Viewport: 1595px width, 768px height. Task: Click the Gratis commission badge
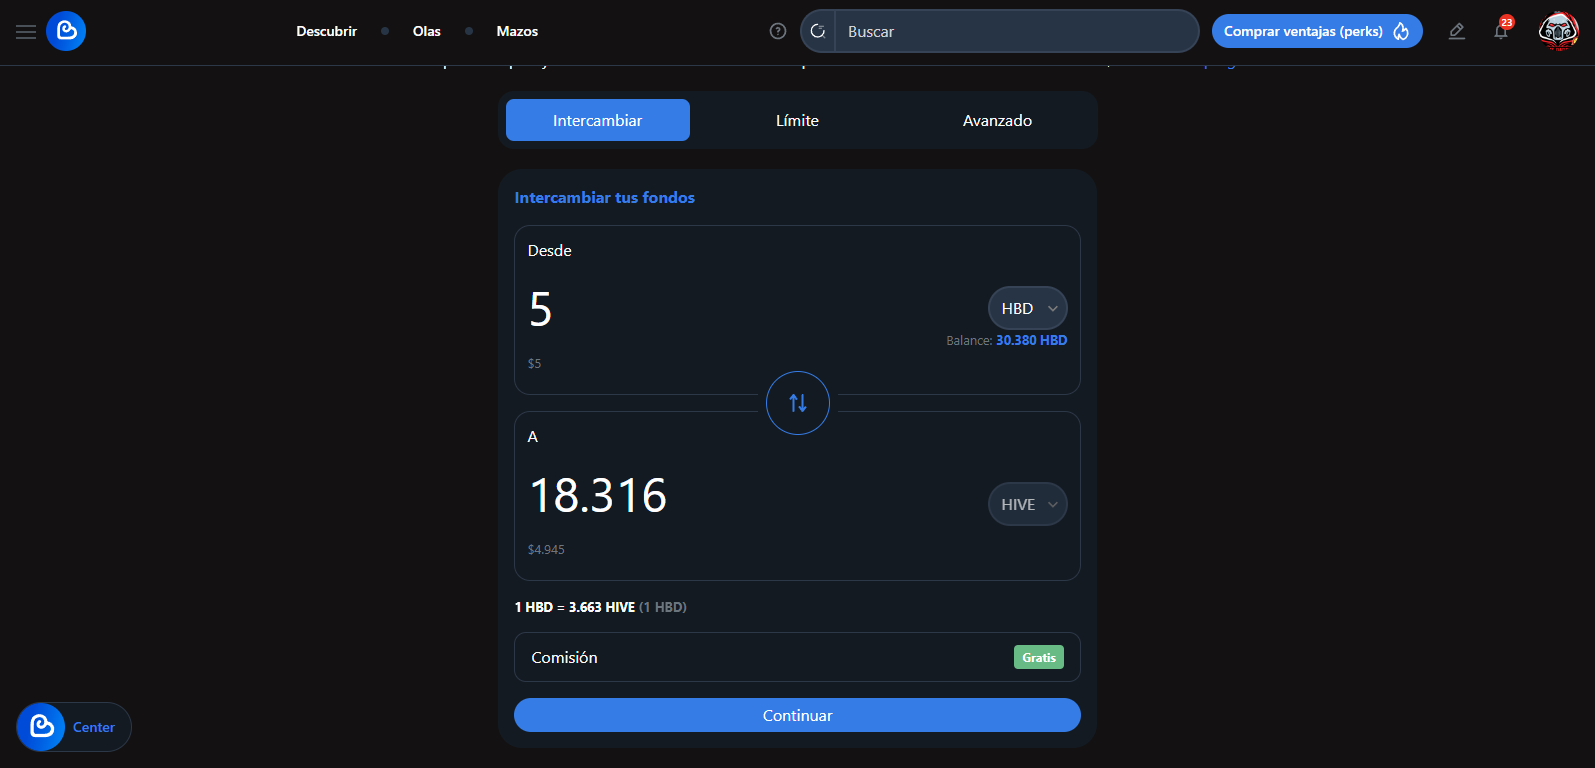(x=1039, y=657)
